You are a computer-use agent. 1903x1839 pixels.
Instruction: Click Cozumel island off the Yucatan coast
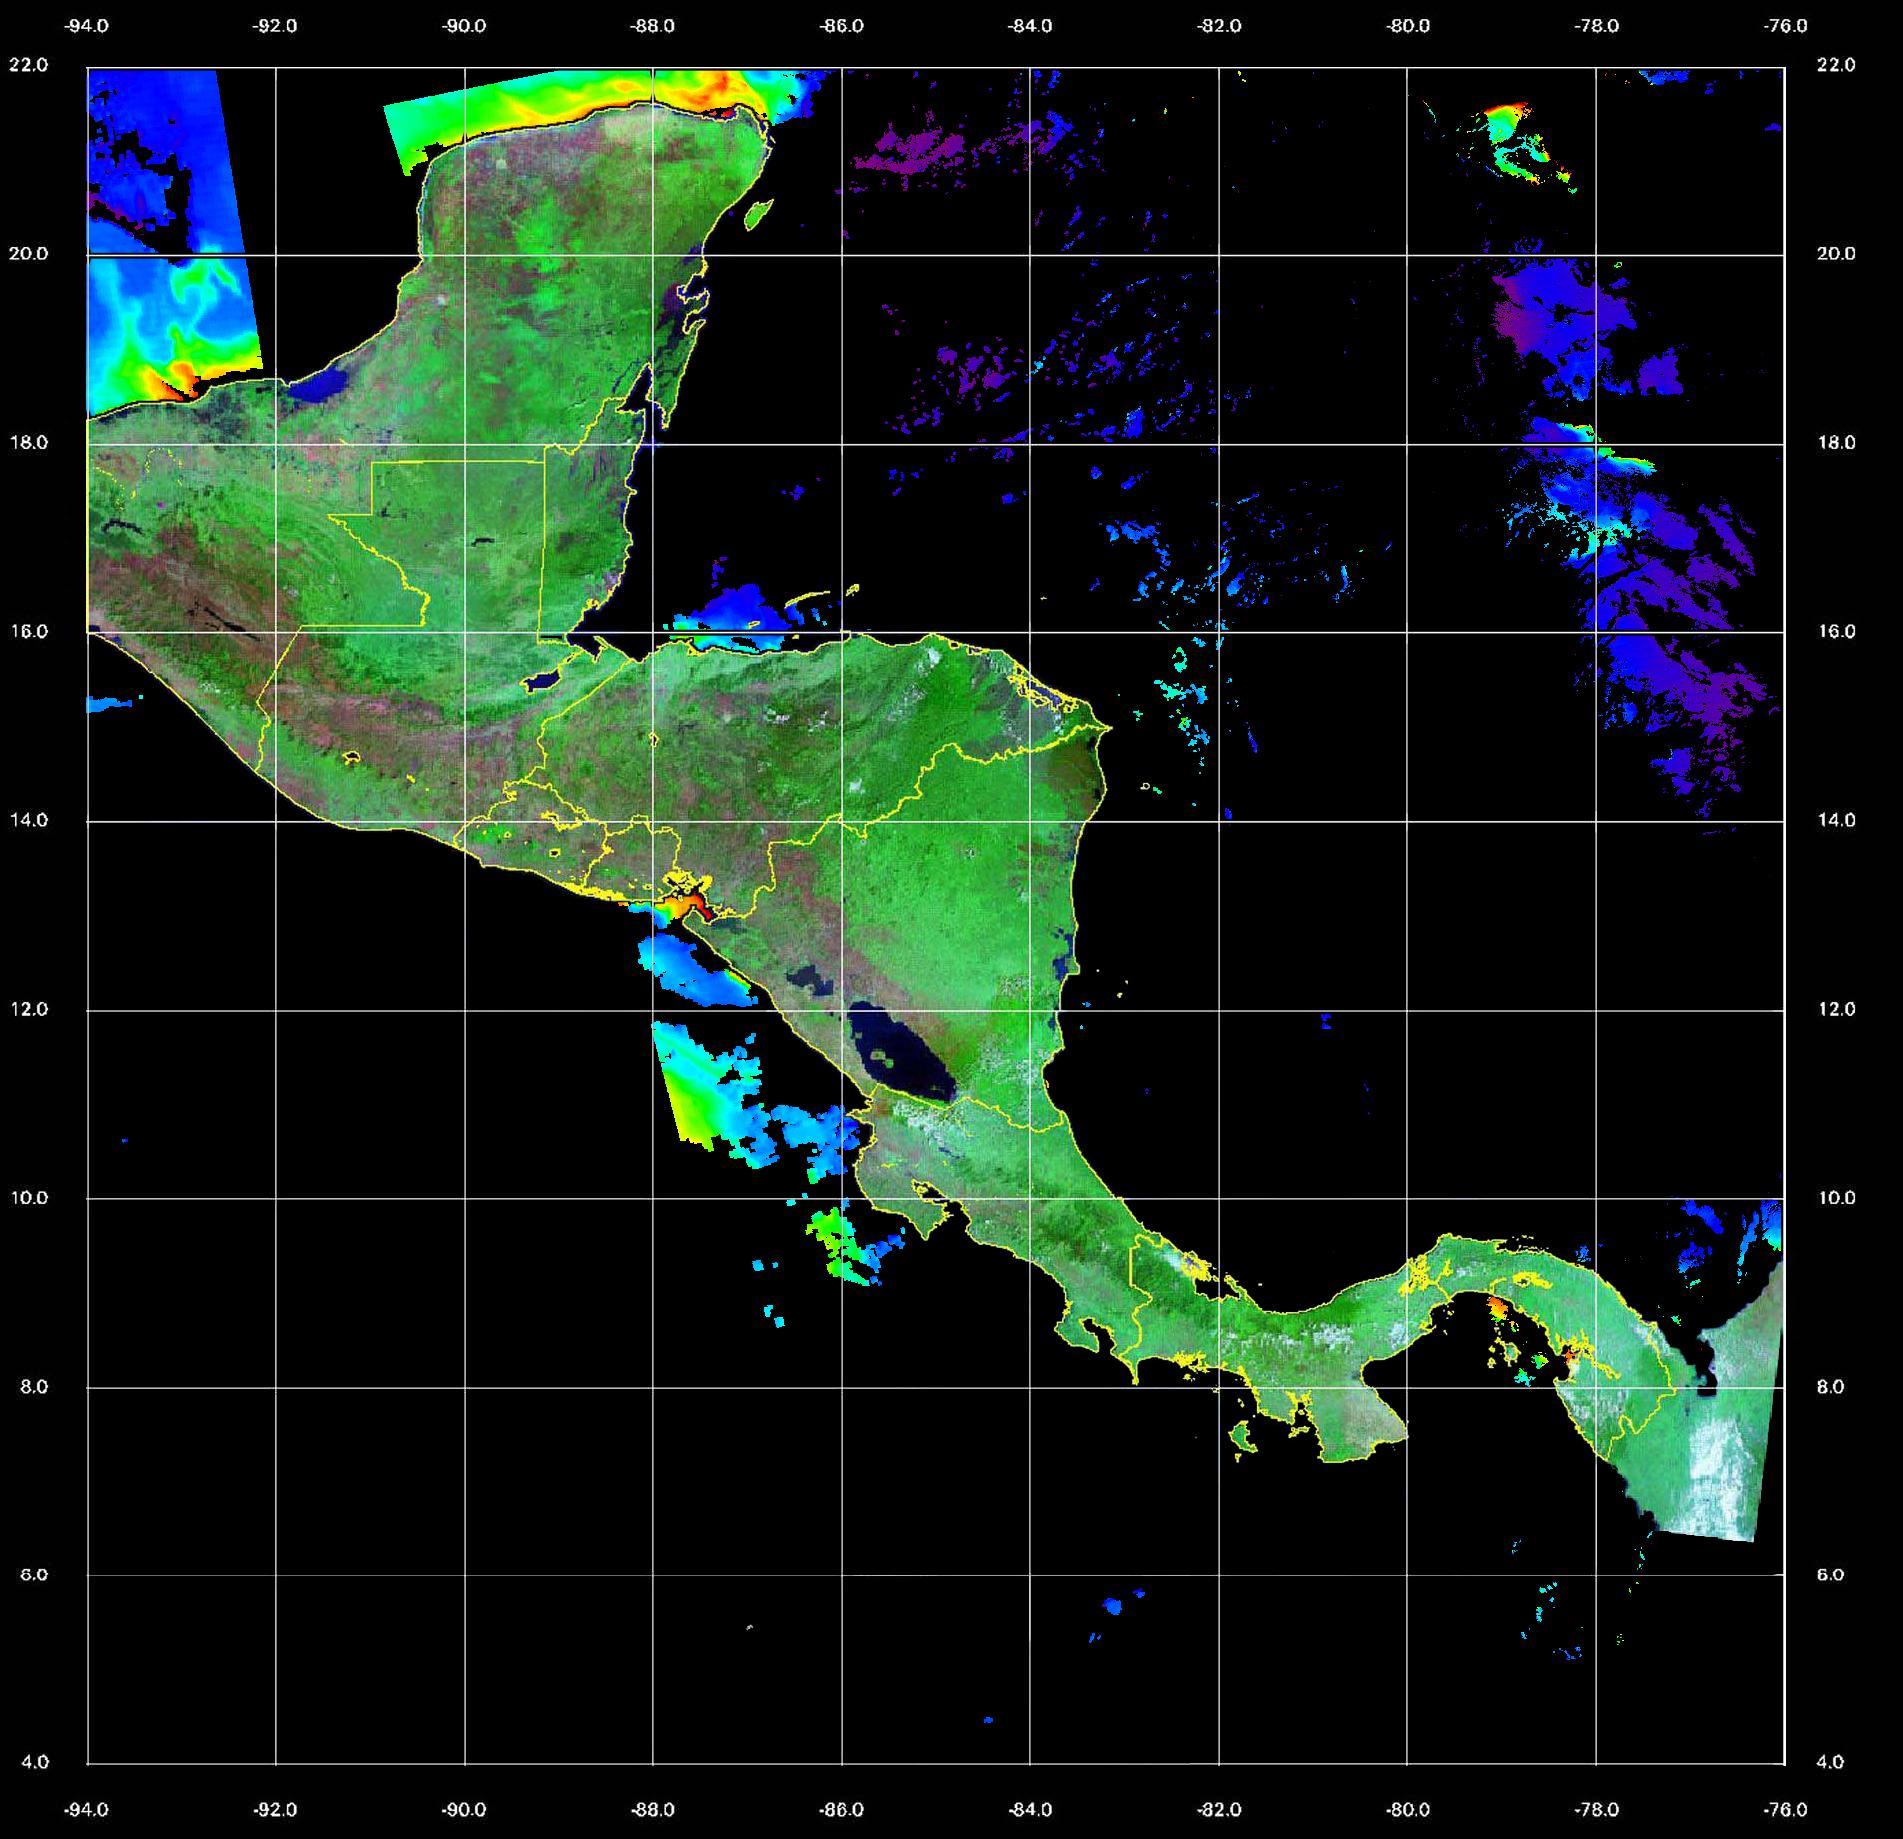758,213
